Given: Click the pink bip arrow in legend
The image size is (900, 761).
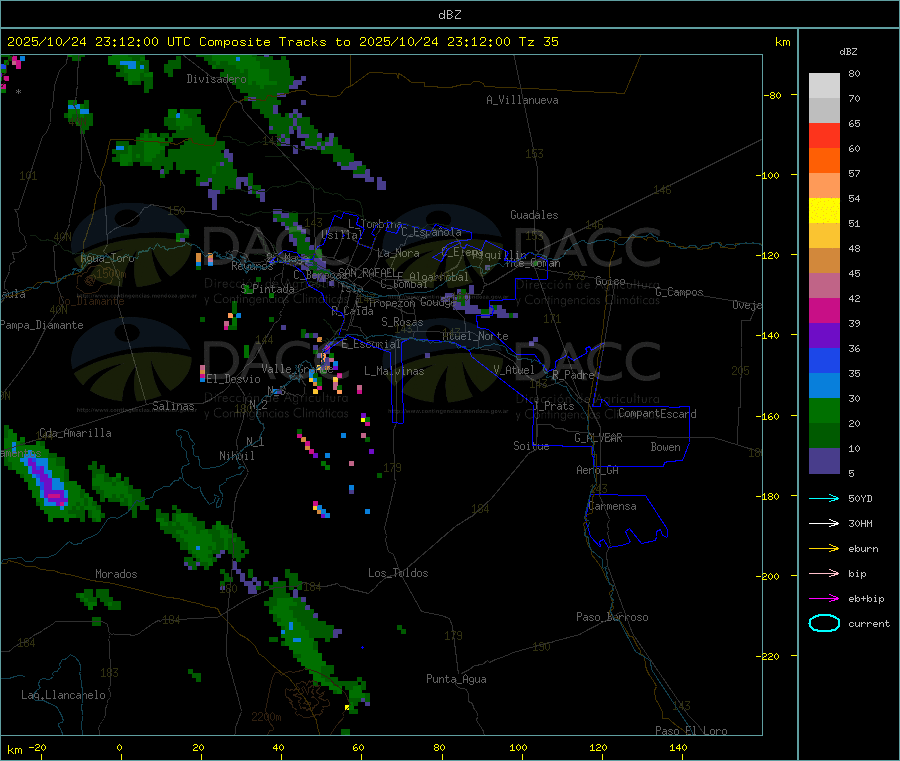Looking at the screenshot, I should [x=824, y=573].
